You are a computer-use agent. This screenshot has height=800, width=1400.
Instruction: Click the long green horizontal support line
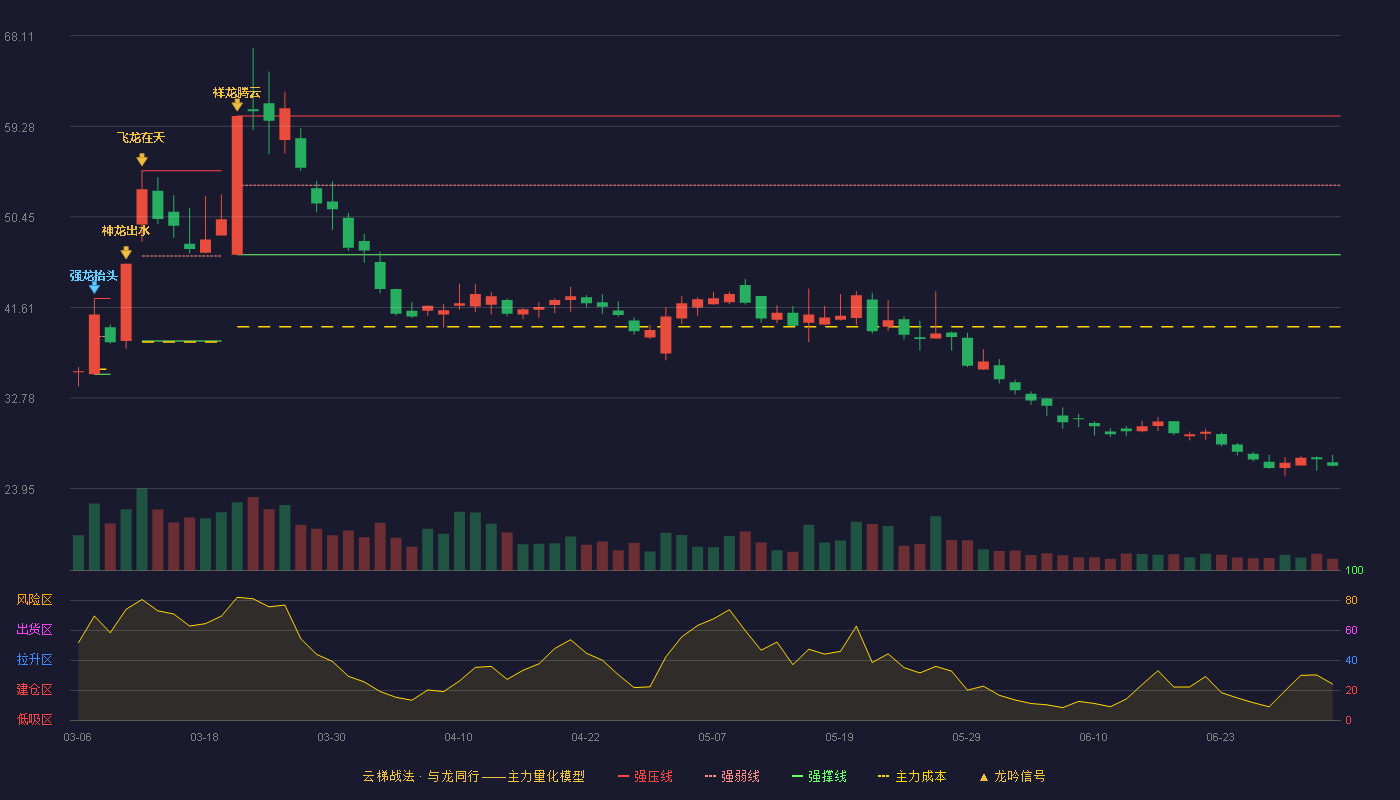pyautogui.click(x=790, y=254)
